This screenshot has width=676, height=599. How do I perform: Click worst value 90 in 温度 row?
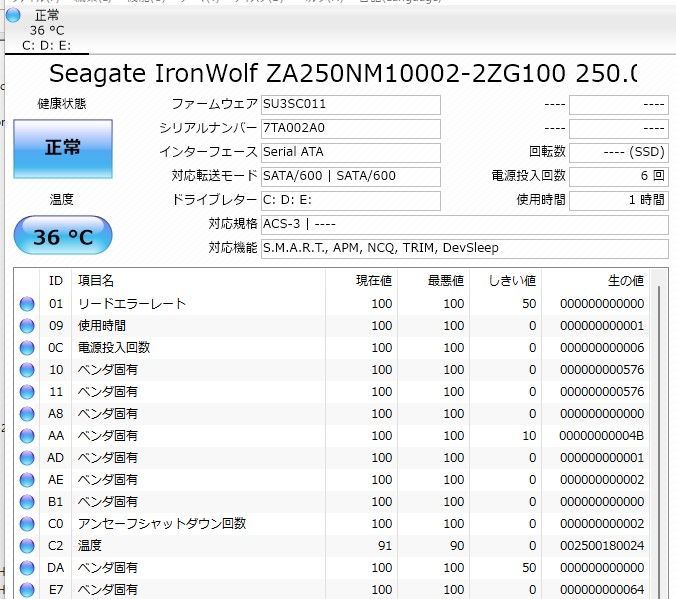[457, 546]
